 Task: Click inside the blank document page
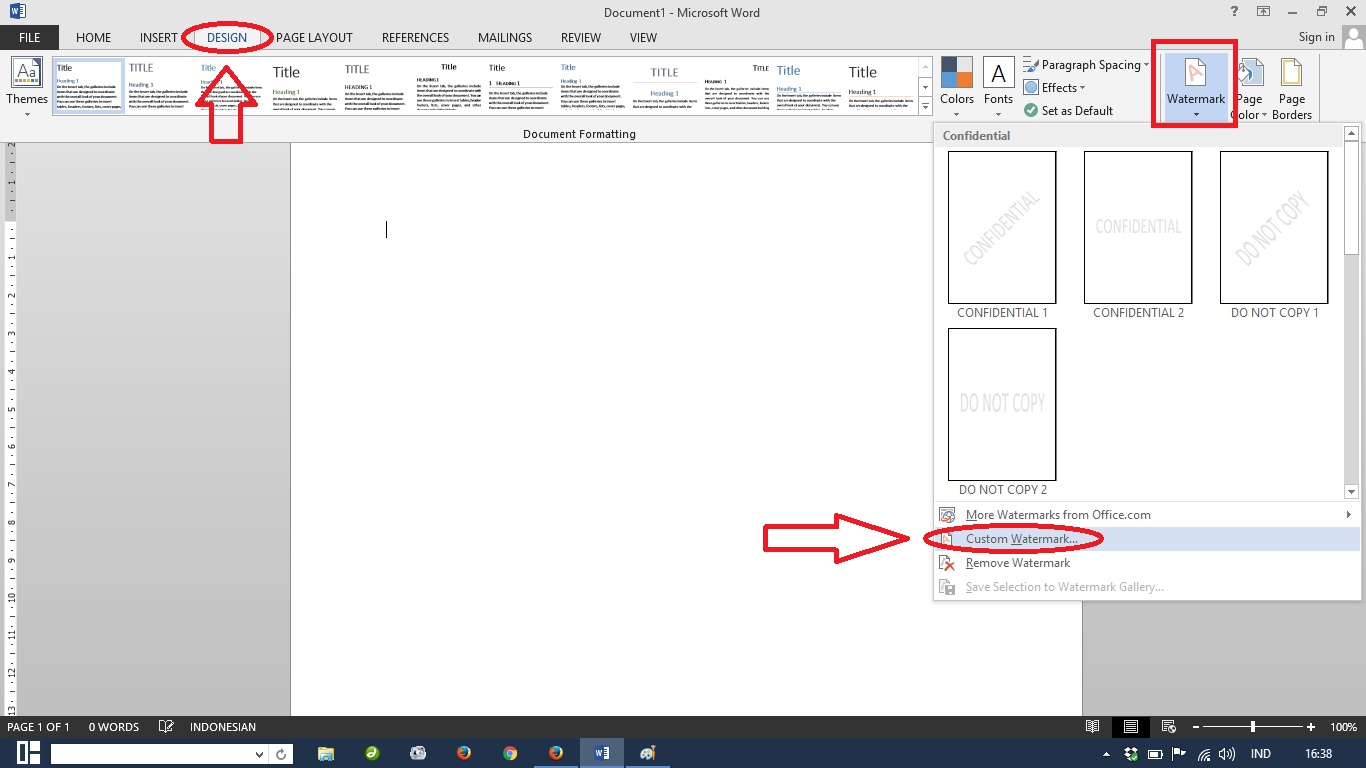coord(686,429)
